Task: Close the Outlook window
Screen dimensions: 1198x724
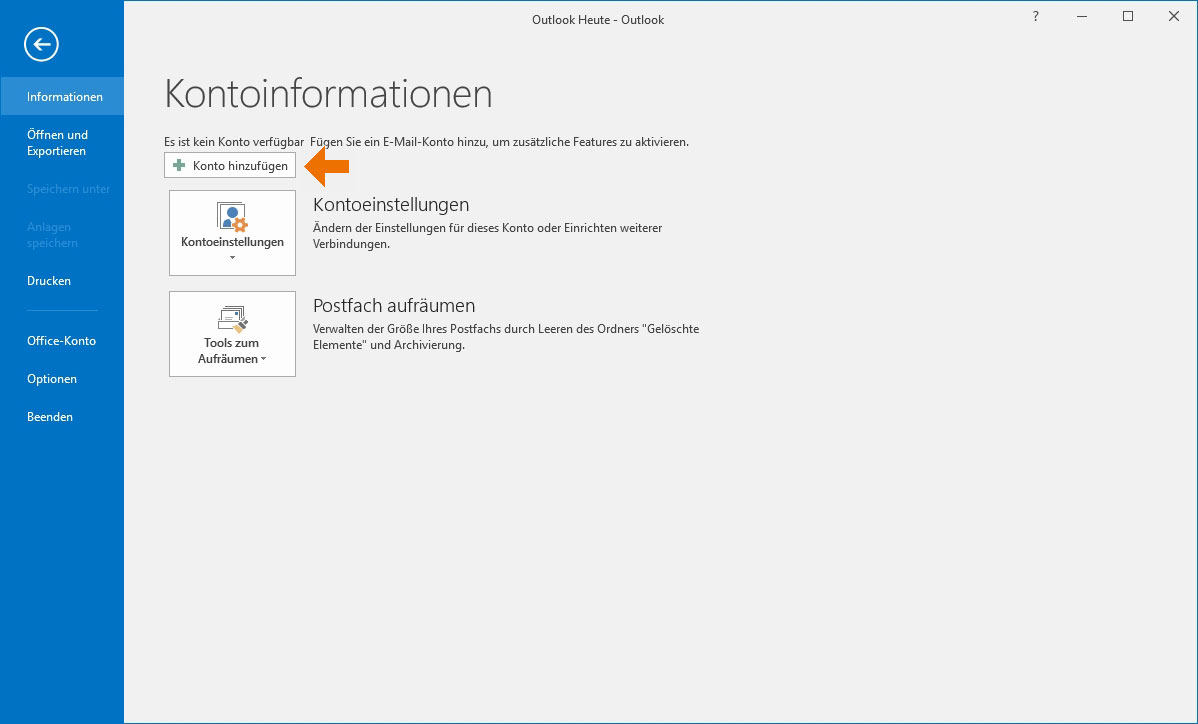Action: 1174,16
